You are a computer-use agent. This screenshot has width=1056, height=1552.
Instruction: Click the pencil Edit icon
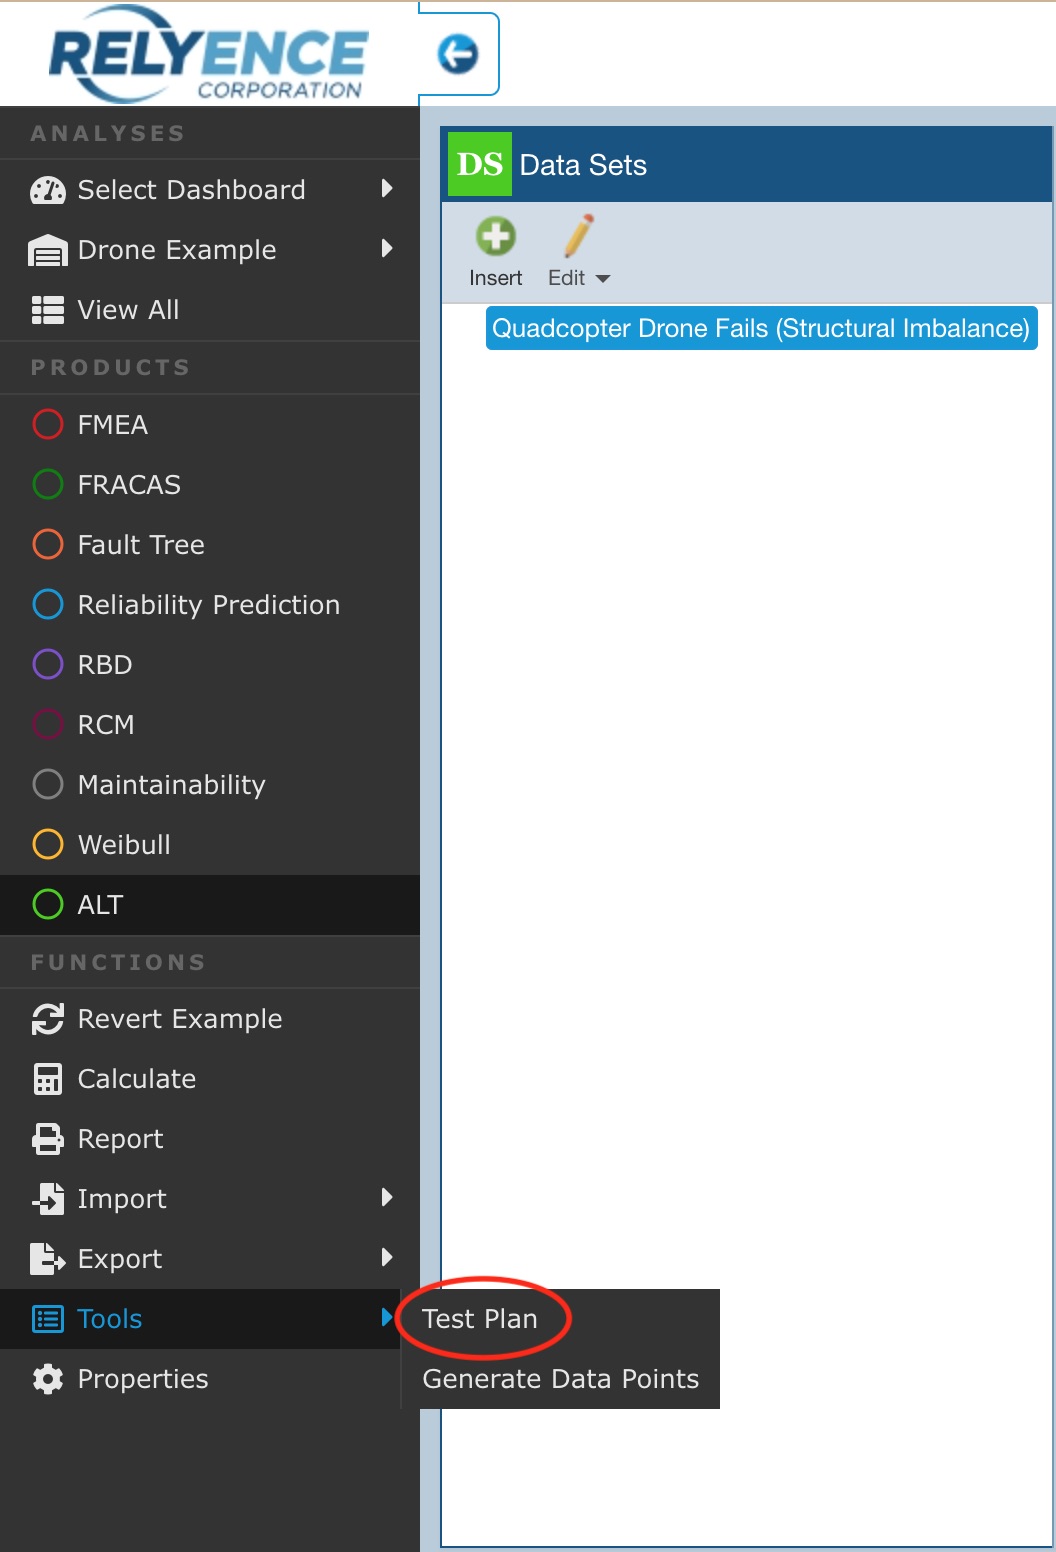(x=578, y=238)
